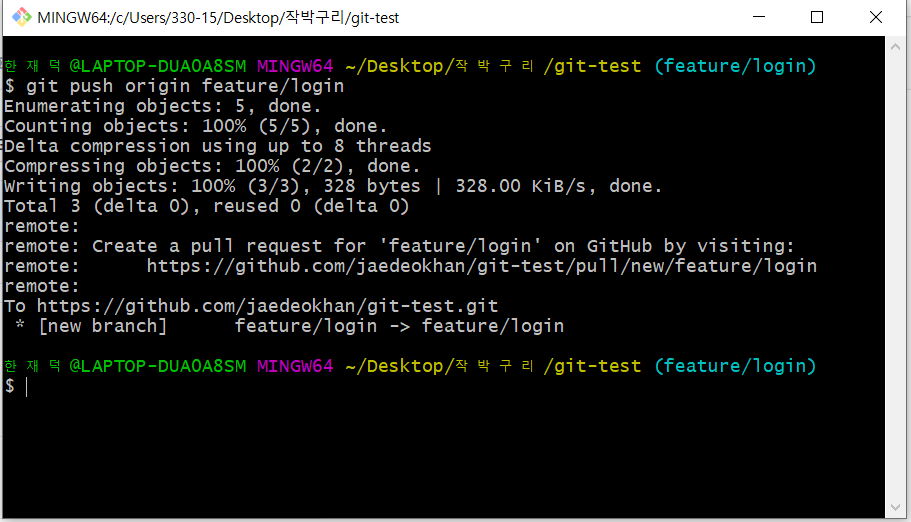Click the empty command prompt cursor line
Screen dimensions: 911x522
coord(16,386)
